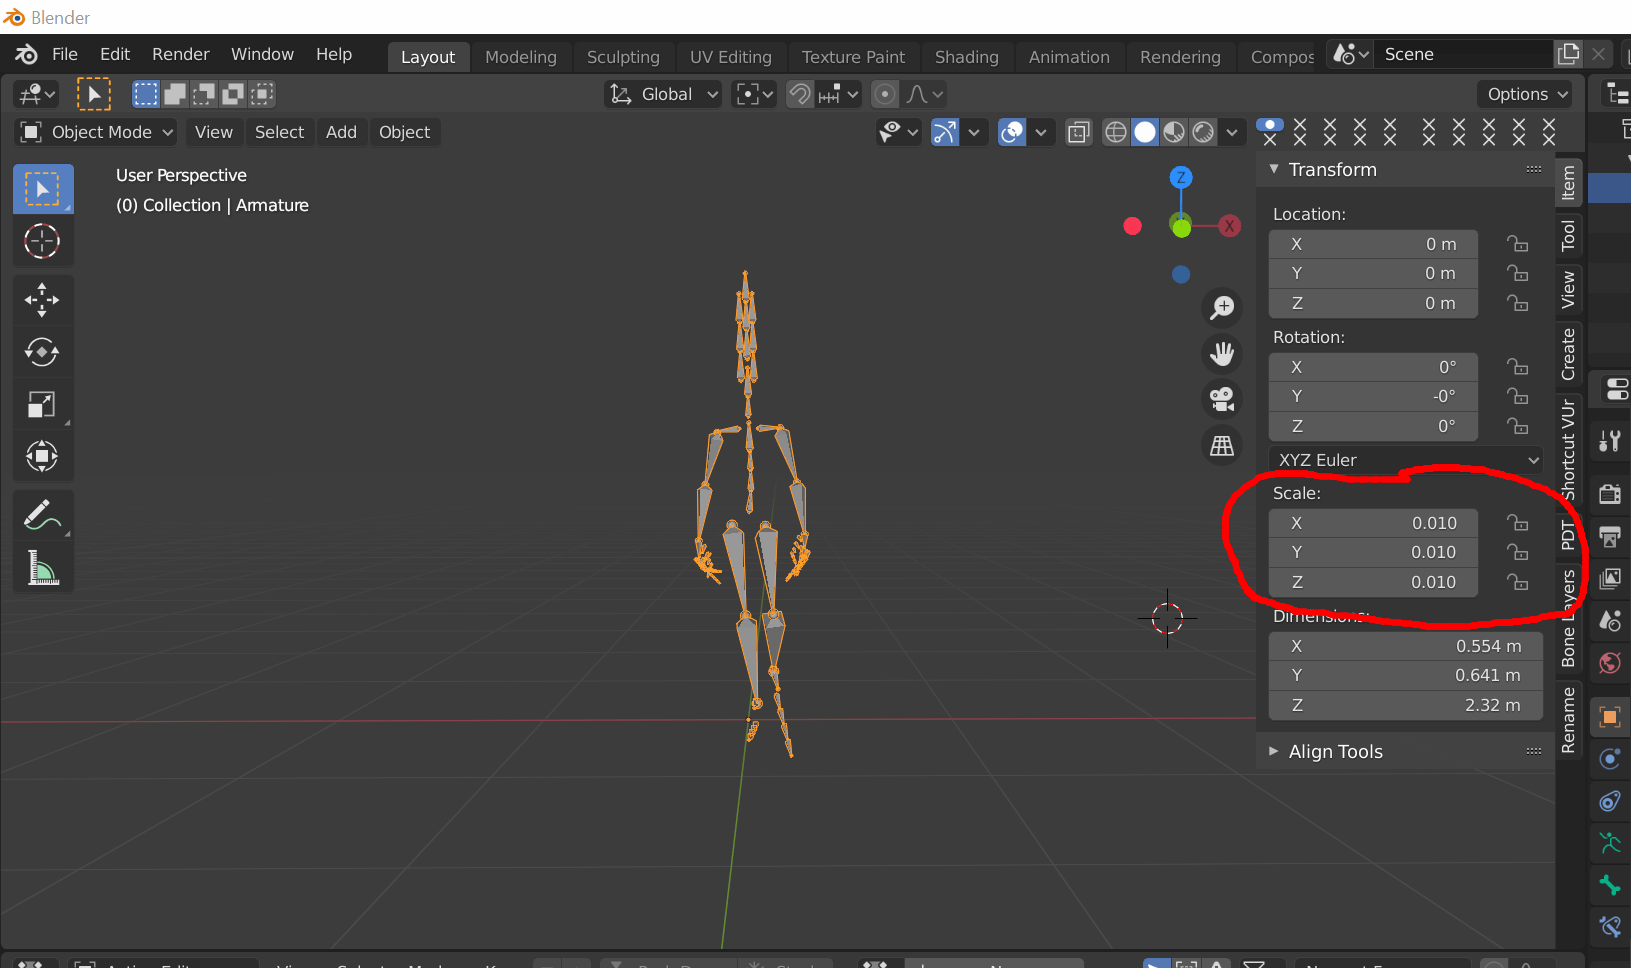This screenshot has height=968, width=1631.
Task: Toggle proportional editing
Action: tap(884, 93)
